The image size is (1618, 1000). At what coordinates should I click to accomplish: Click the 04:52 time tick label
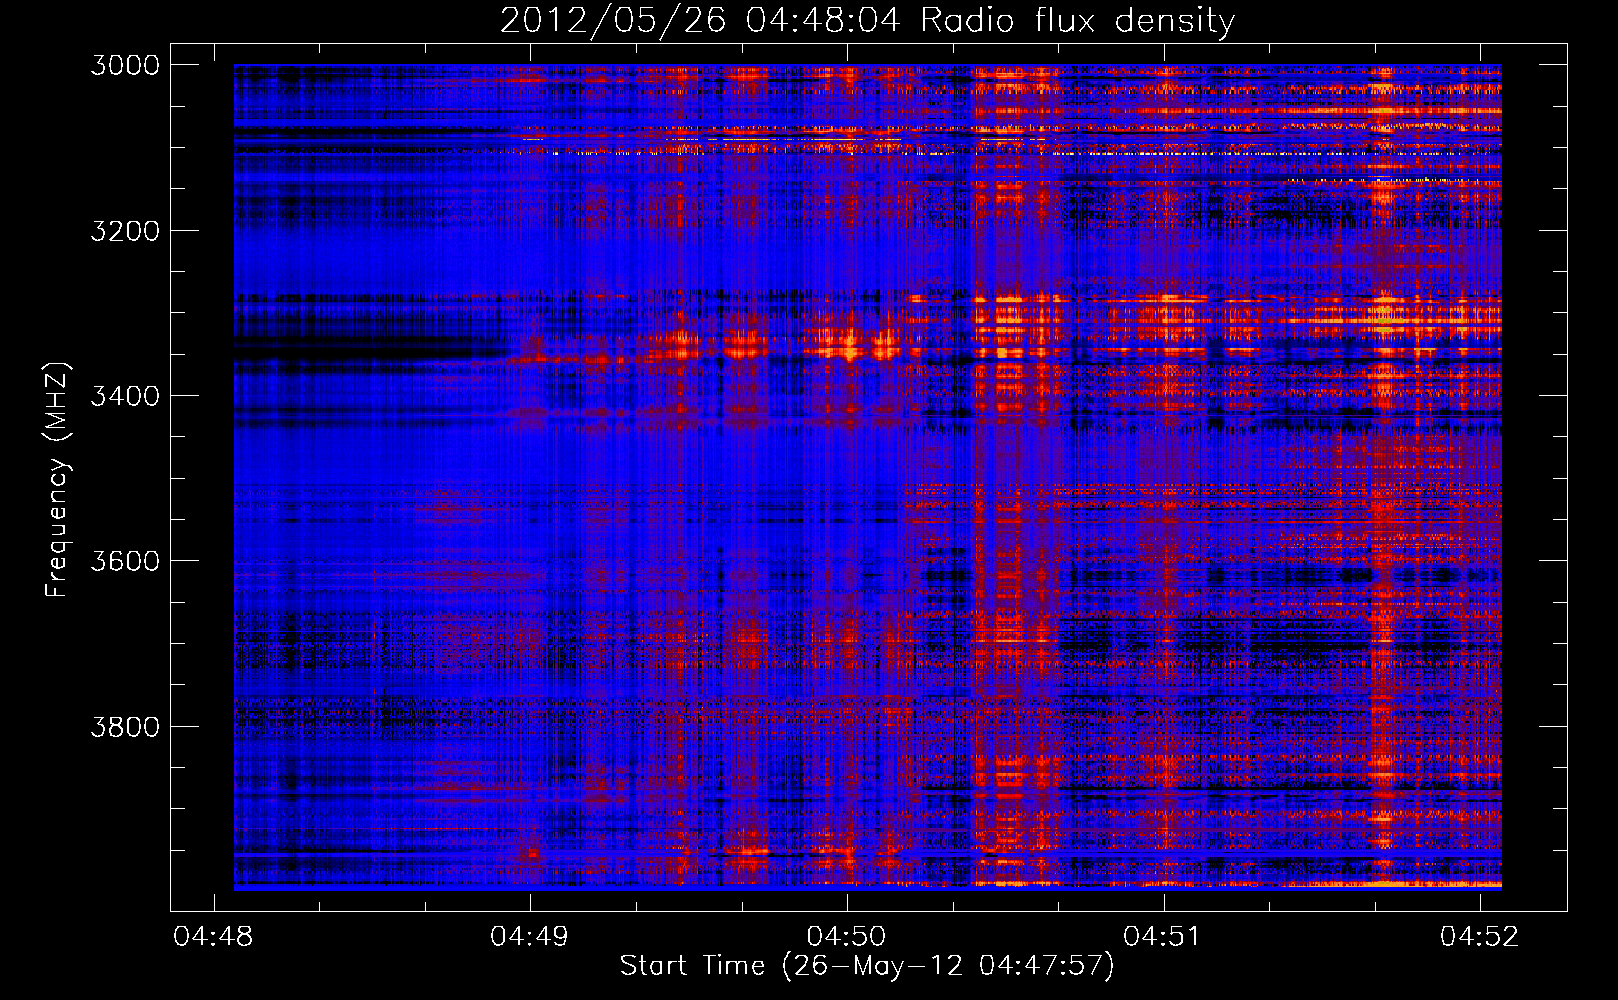click(x=1479, y=936)
